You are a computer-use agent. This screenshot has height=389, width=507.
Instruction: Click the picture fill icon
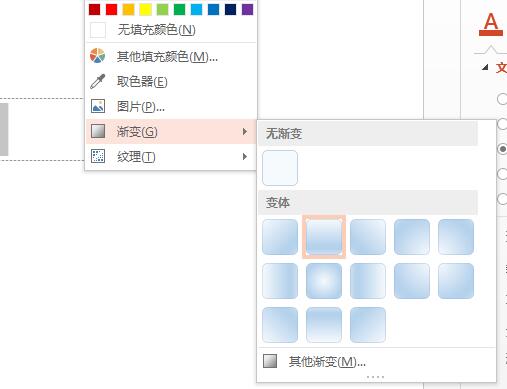[98, 106]
